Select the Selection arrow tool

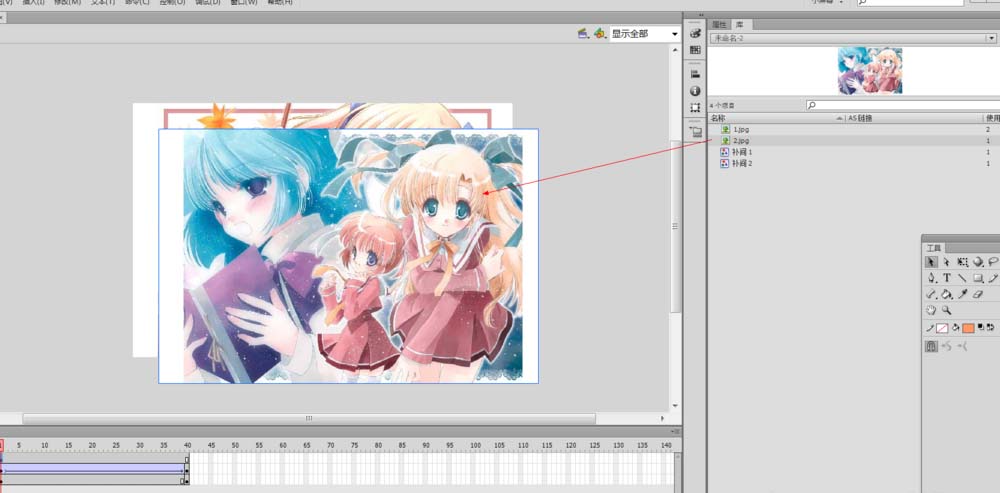pyautogui.click(x=931, y=262)
